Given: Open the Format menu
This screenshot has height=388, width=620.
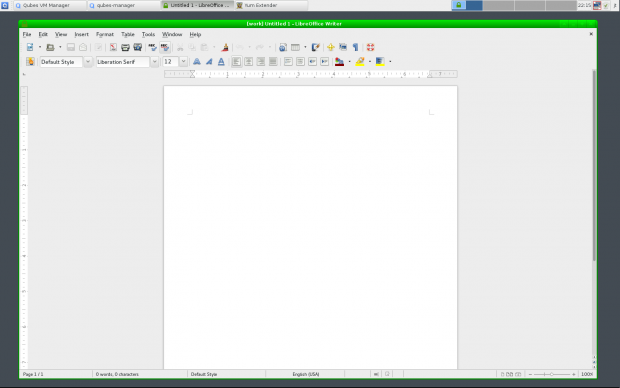Looking at the screenshot, I should coord(105,34).
